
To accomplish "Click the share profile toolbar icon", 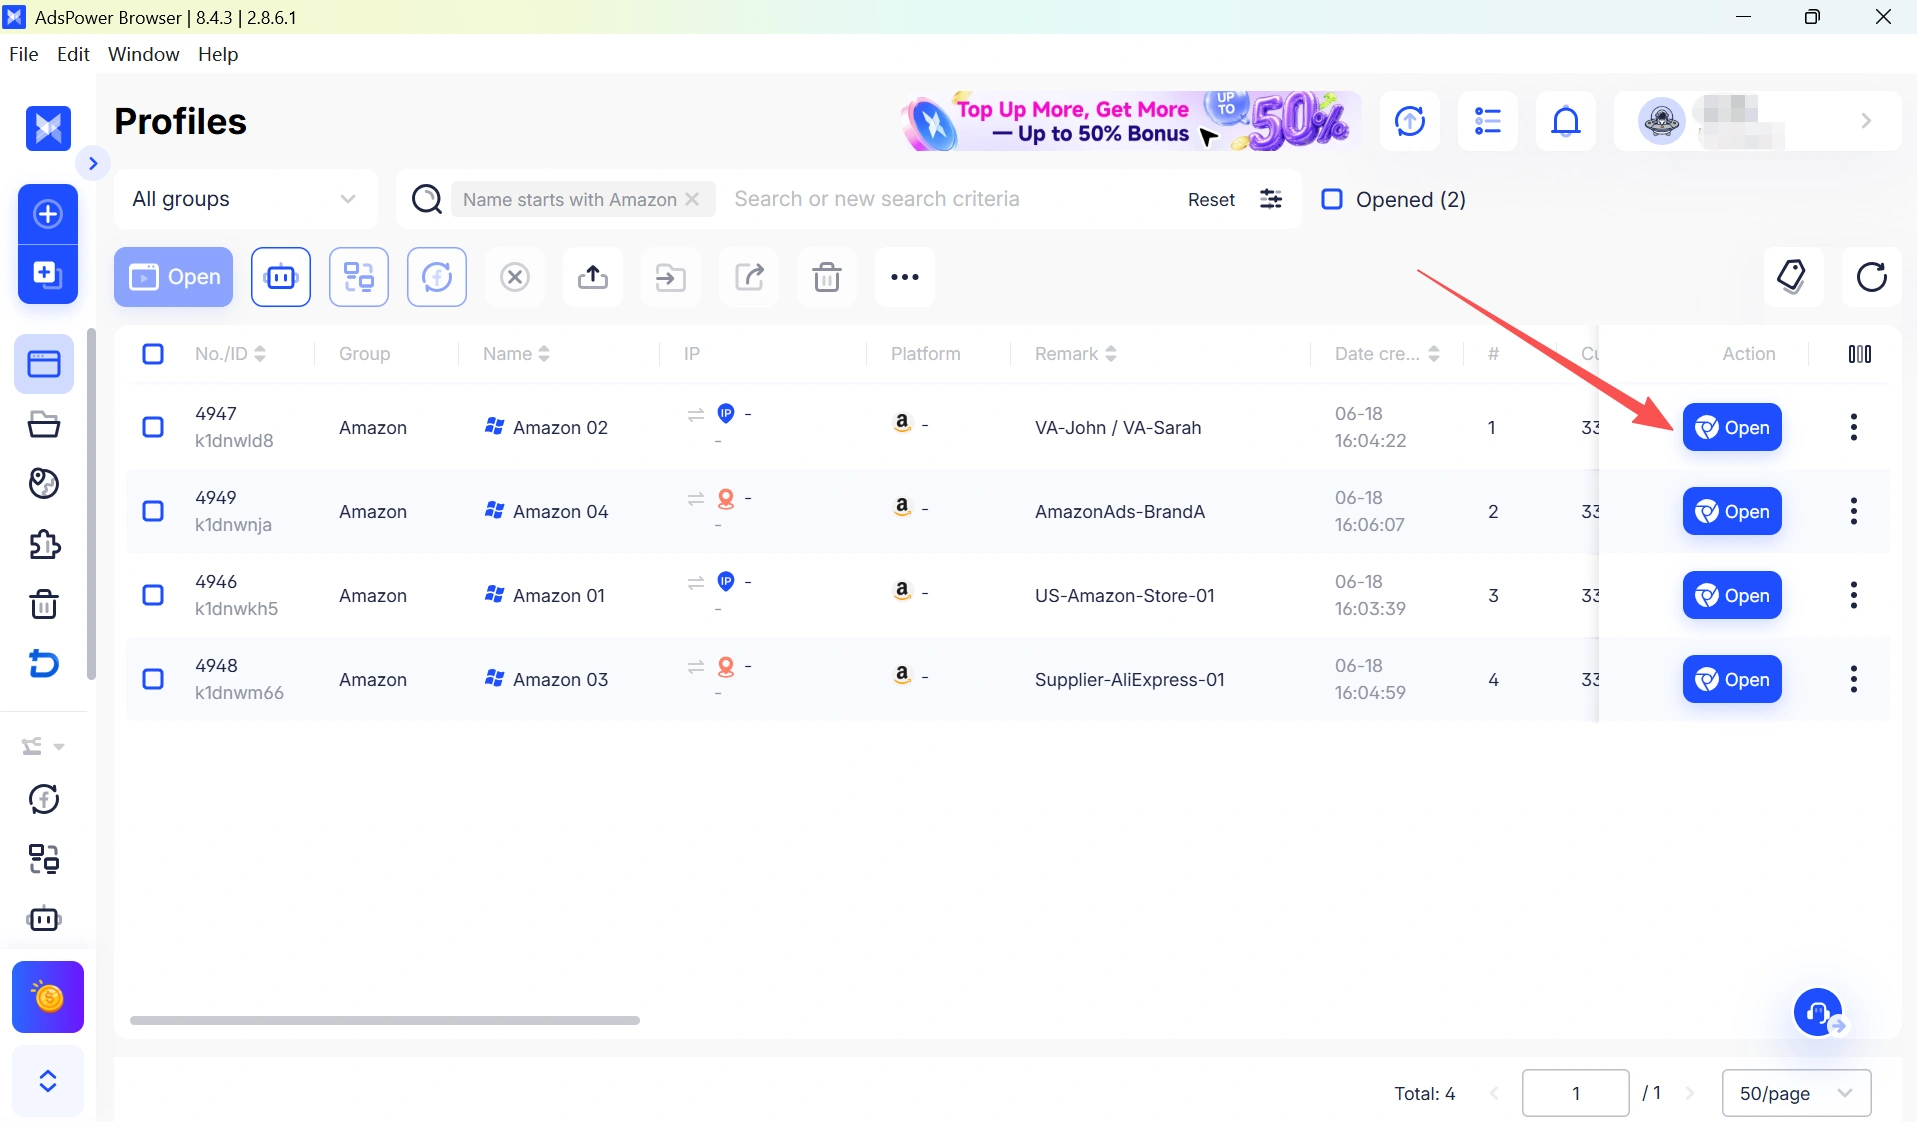I will coord(749,277).
